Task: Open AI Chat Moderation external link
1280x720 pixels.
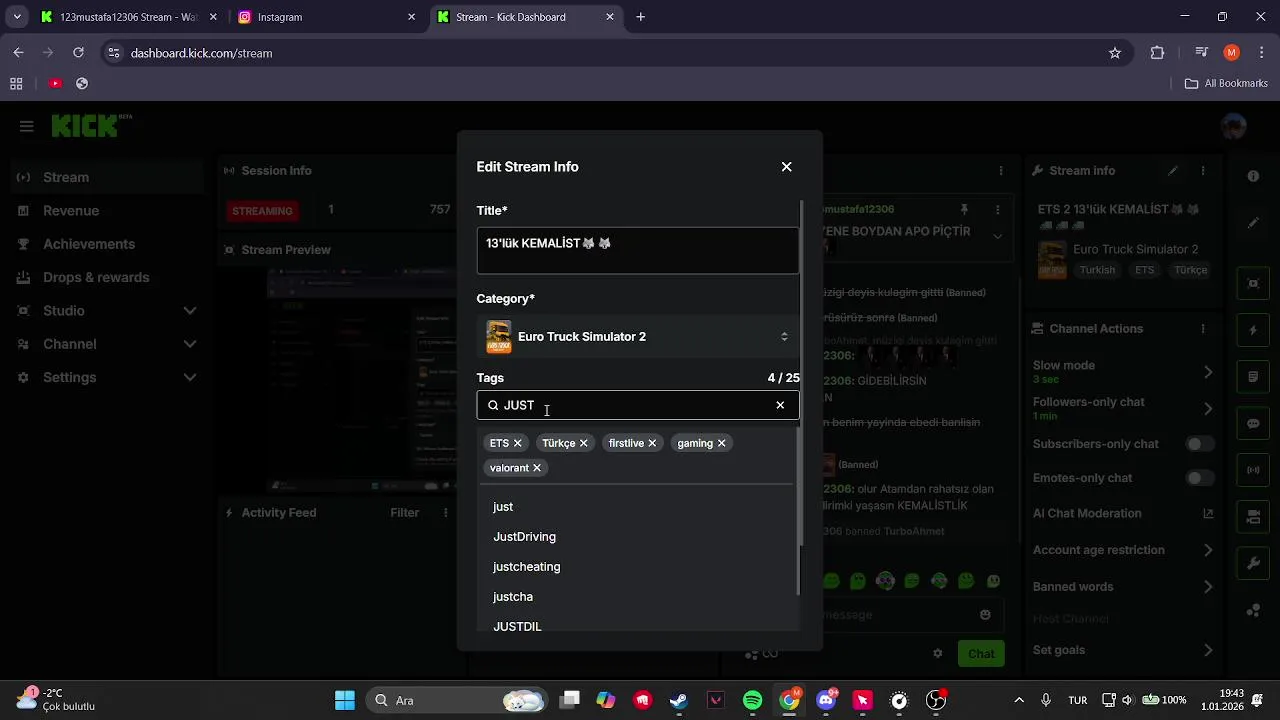Action: coord(1207,514)
